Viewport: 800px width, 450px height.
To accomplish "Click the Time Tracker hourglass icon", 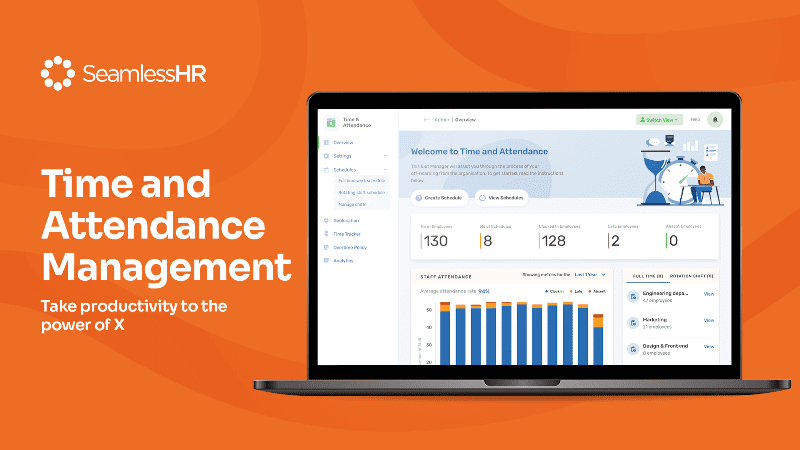I will pyautogui.click(x=327, y=233).
